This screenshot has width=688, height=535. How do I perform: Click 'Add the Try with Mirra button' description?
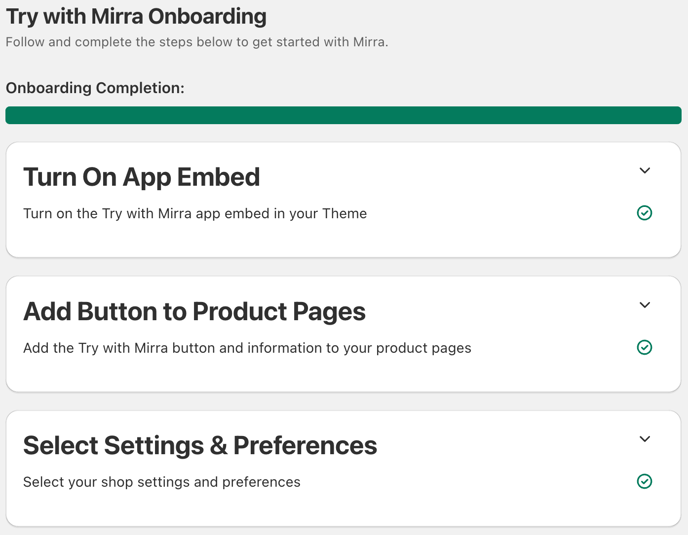tap(247, 348)
